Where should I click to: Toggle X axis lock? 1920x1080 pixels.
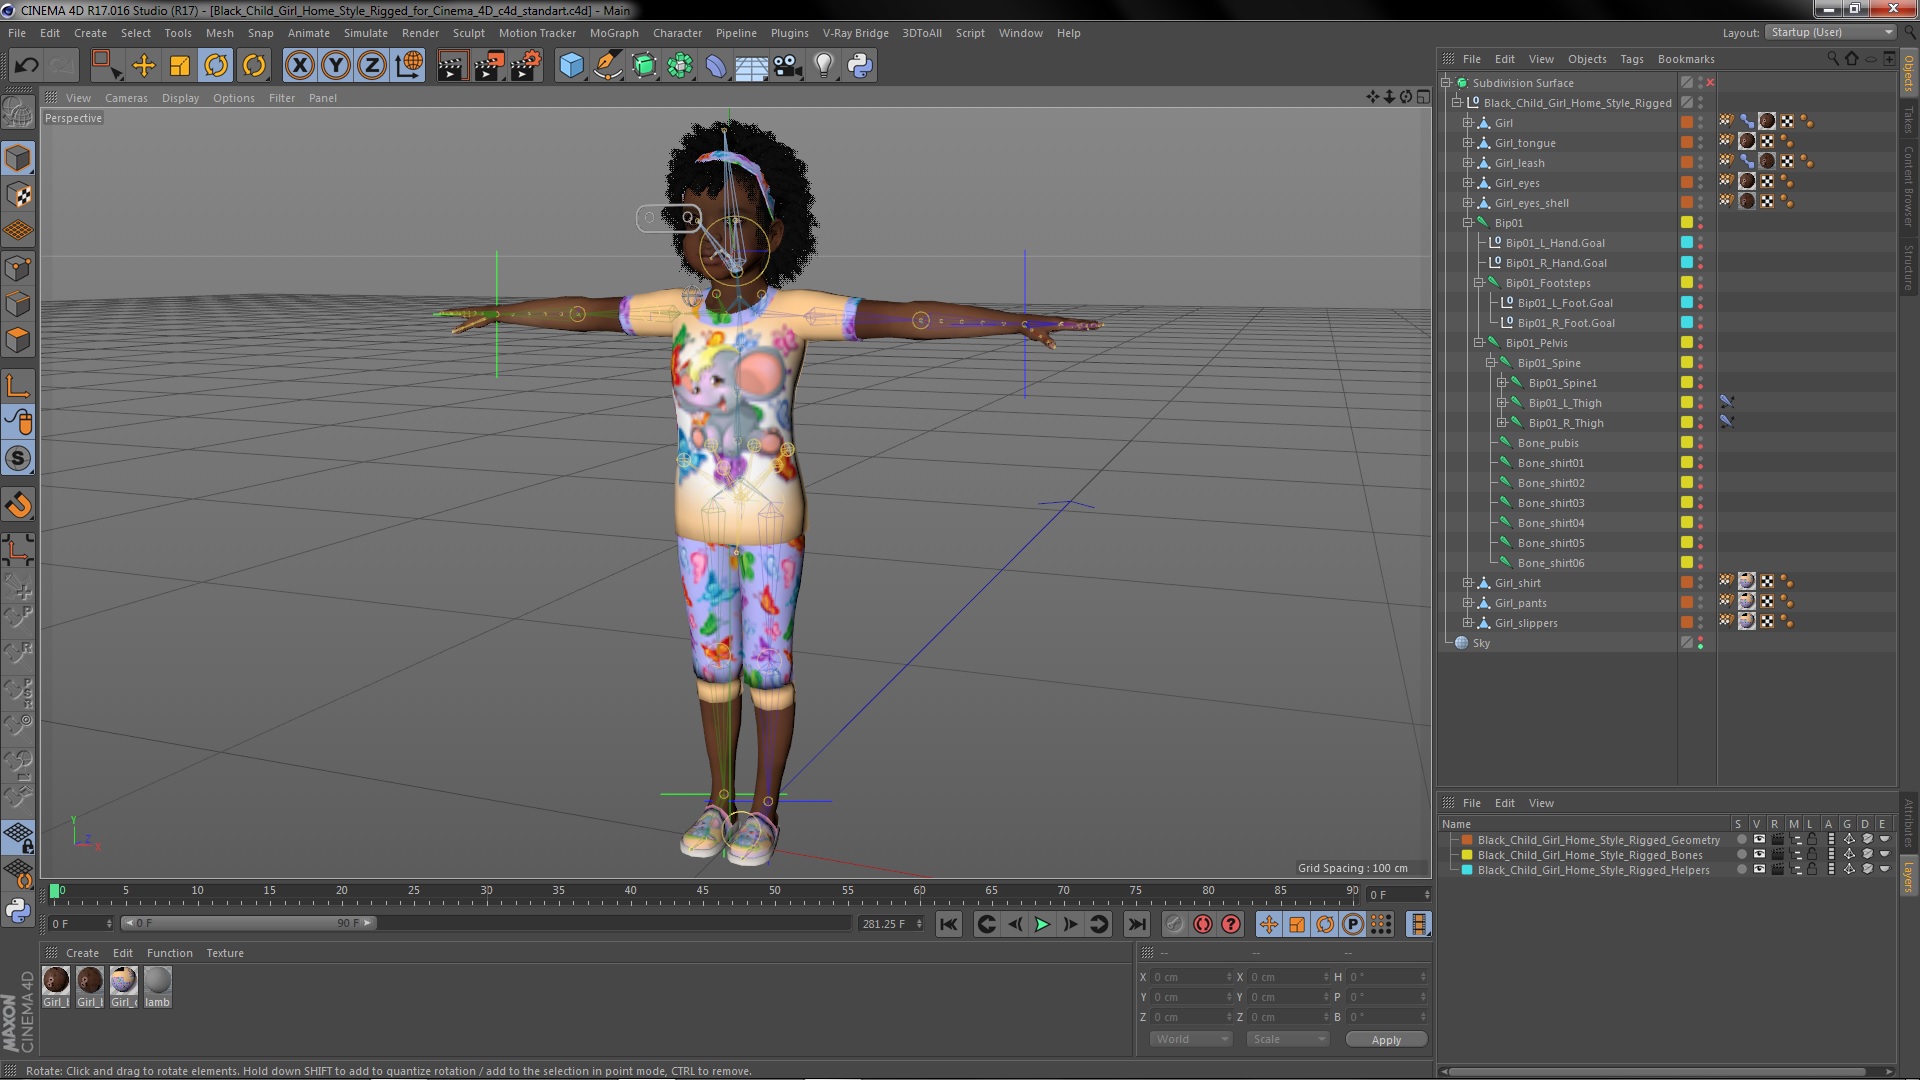click(299, 66)
